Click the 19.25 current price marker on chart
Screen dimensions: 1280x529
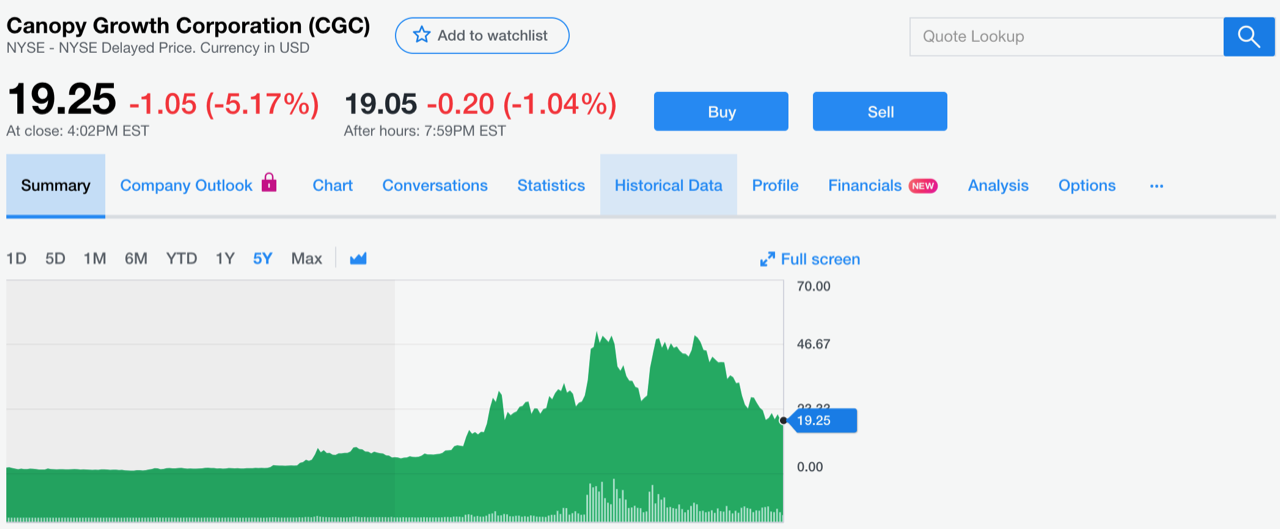822,420
